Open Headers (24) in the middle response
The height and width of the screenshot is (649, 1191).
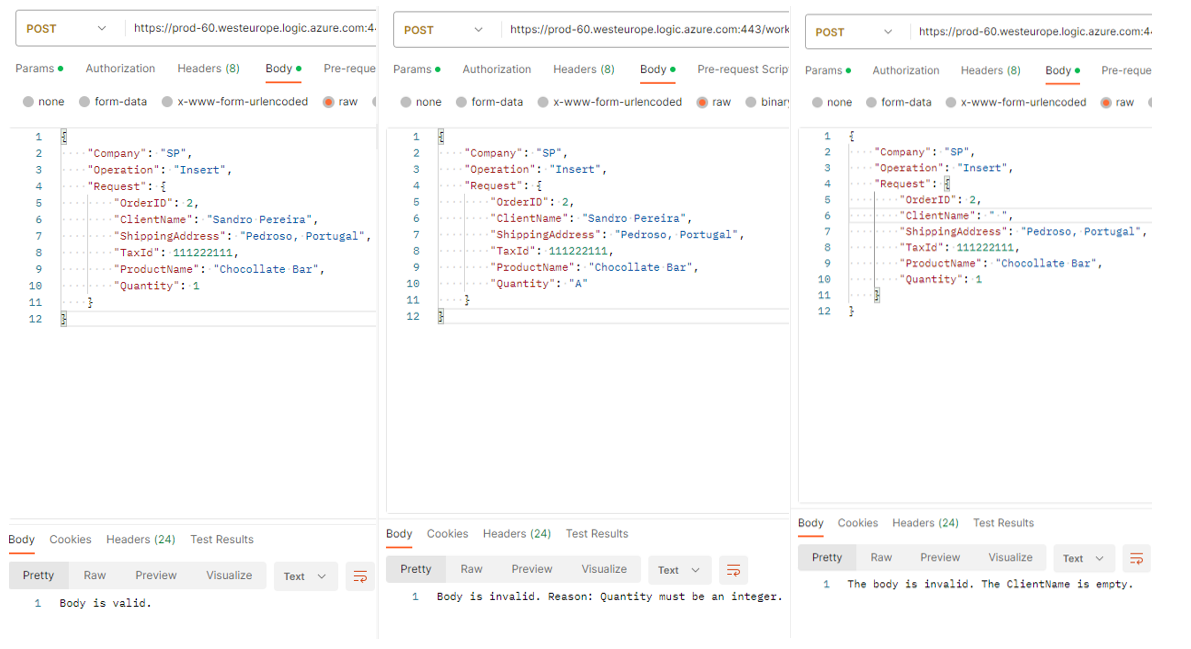[x=516, y=534]
